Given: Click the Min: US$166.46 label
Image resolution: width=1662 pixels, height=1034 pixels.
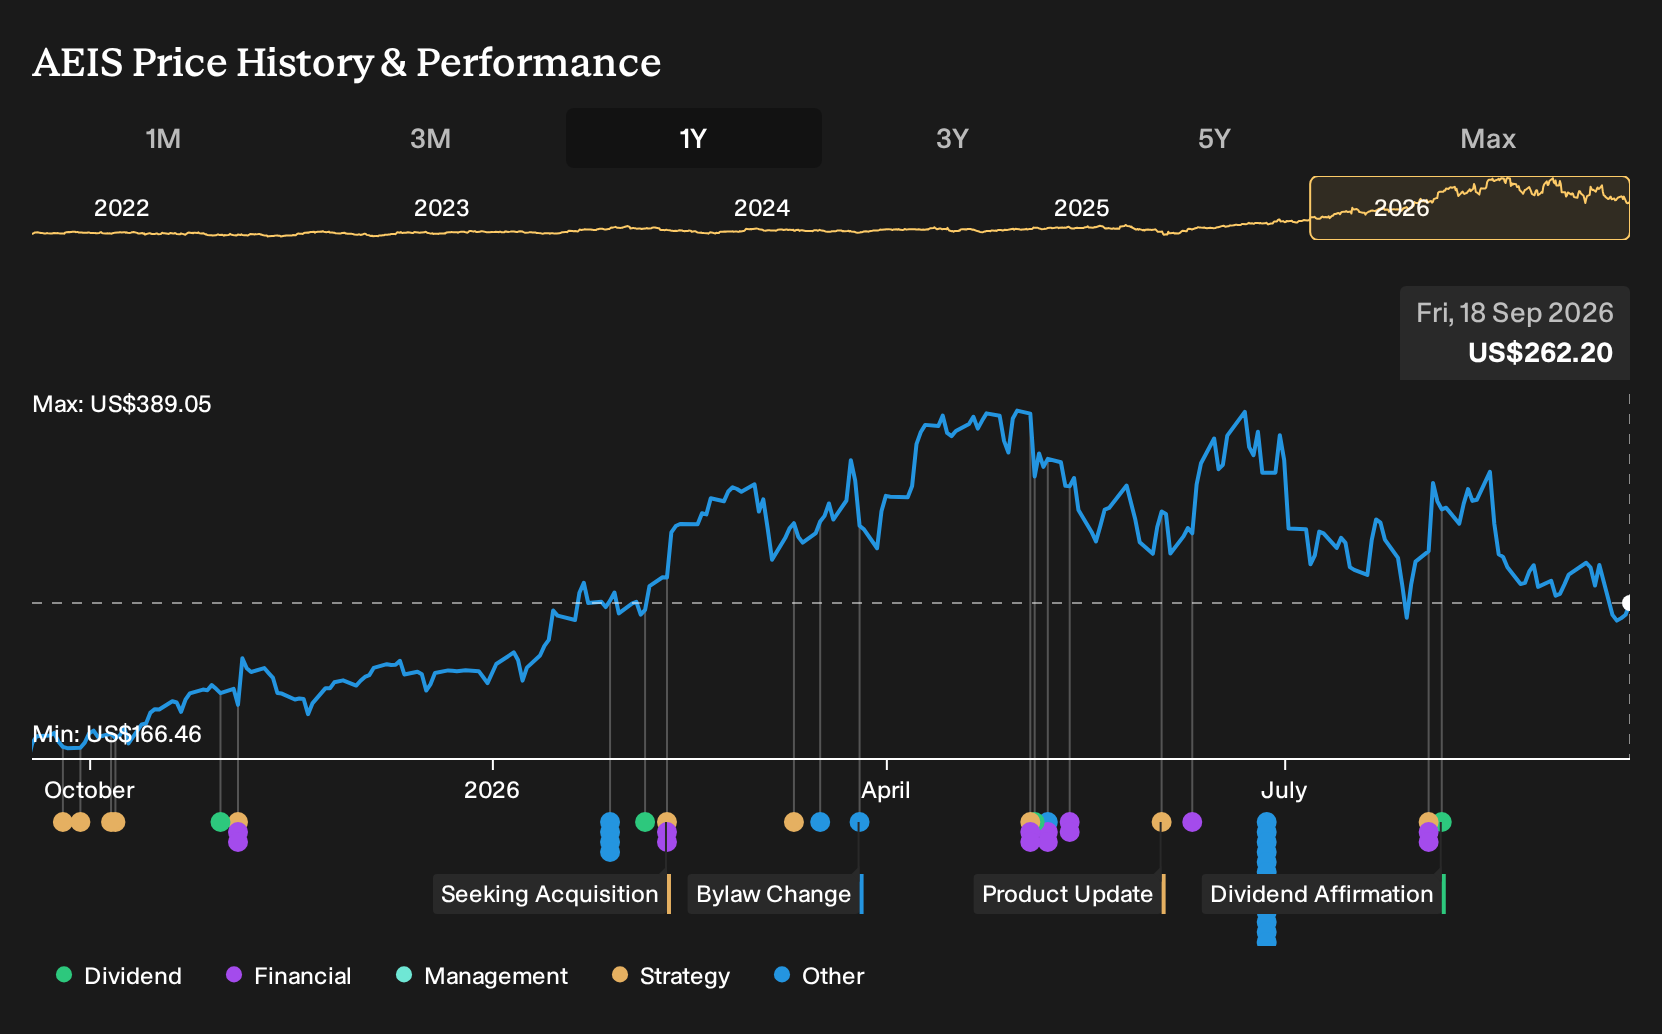Looking at the screenshot, I should pos(117,734).
